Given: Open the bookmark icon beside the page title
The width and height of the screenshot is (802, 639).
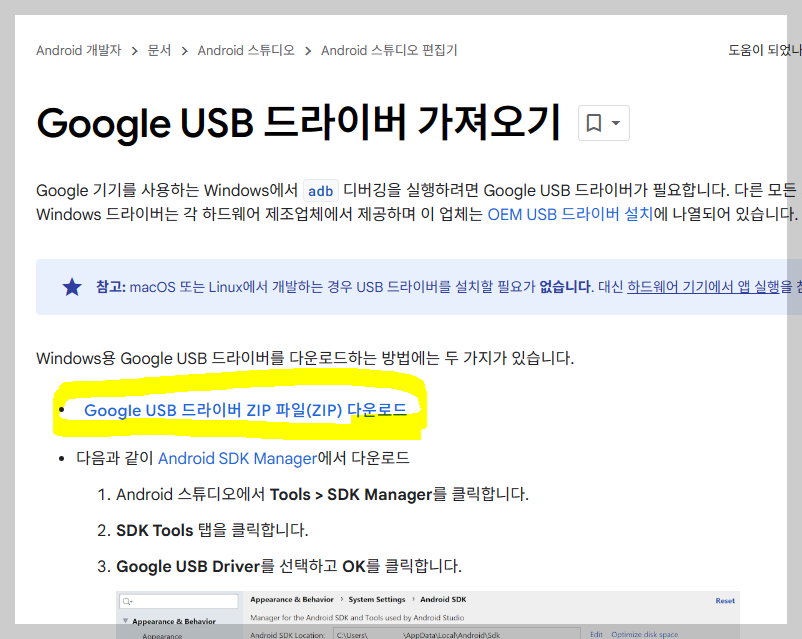Looking at the screenshot, I should pos(593,123).
